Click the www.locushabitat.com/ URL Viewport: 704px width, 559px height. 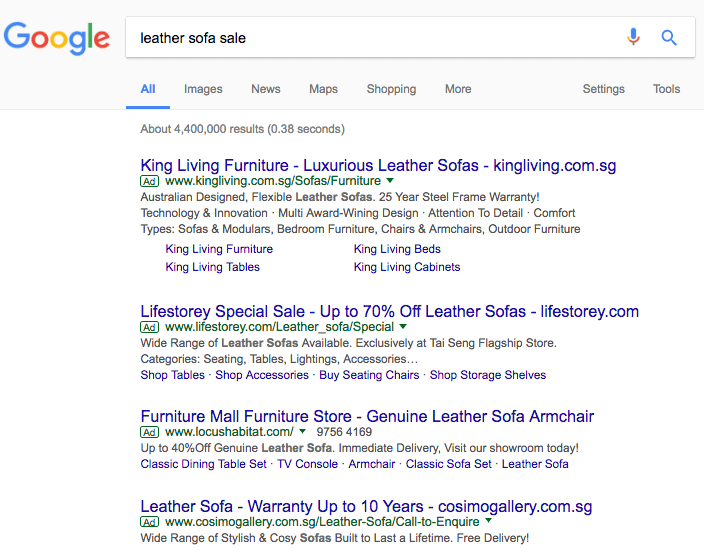(229, 432)
